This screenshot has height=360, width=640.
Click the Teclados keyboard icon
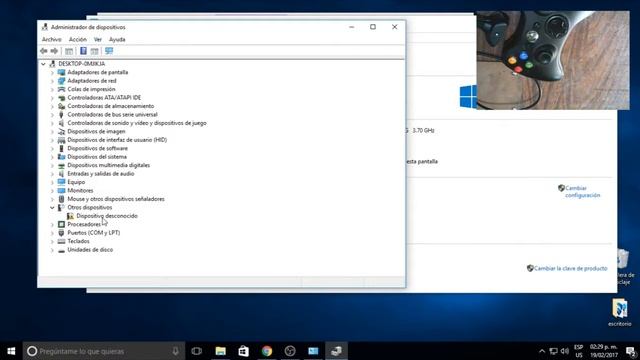61,241
